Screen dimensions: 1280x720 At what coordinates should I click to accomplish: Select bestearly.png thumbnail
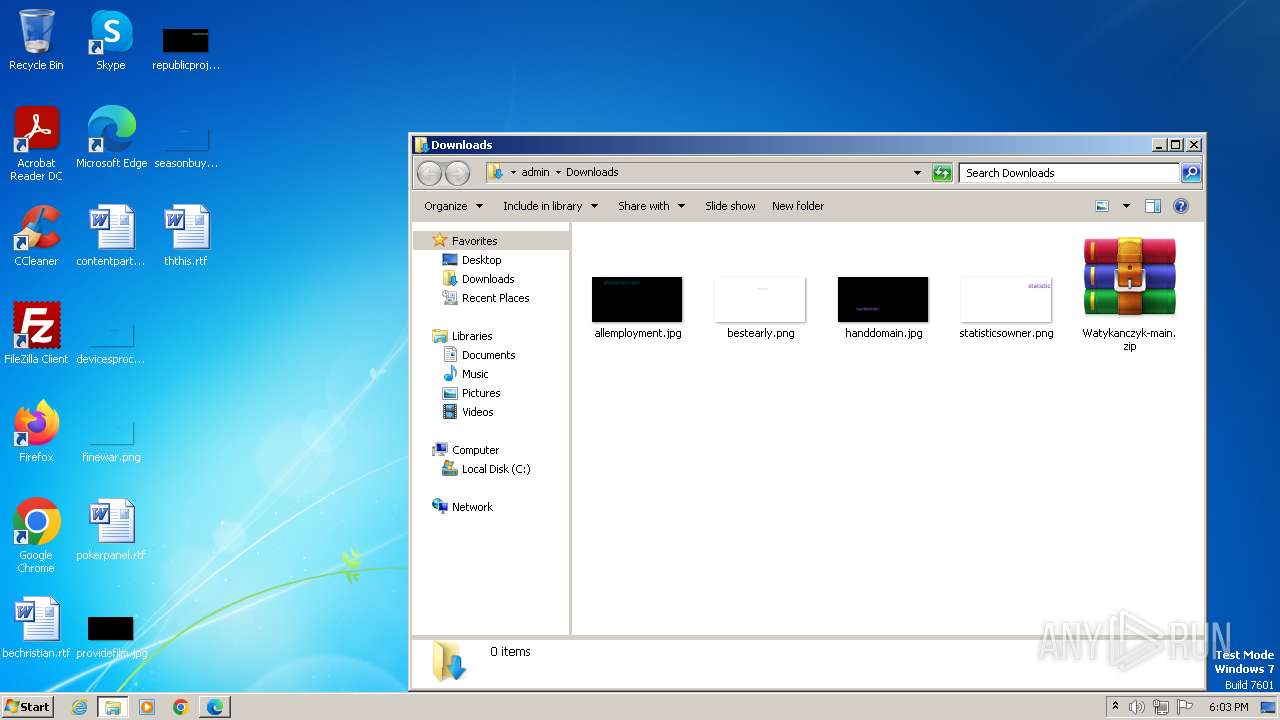(x=760, y=307)
